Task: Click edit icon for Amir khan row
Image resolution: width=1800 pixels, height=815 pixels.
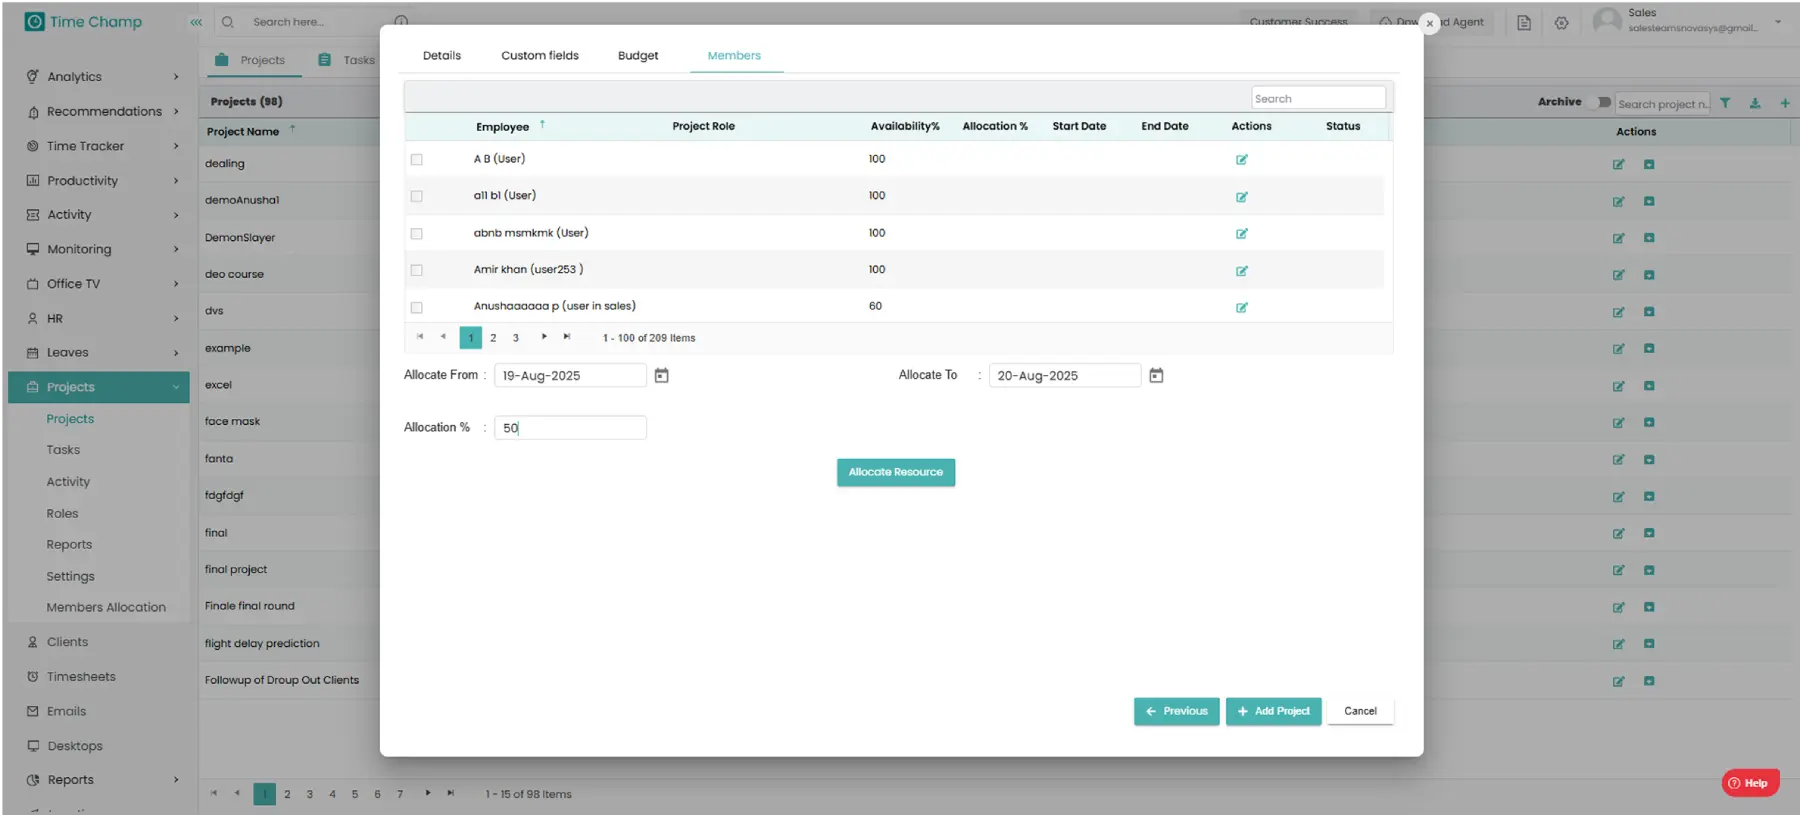Action: point(1241,271)
